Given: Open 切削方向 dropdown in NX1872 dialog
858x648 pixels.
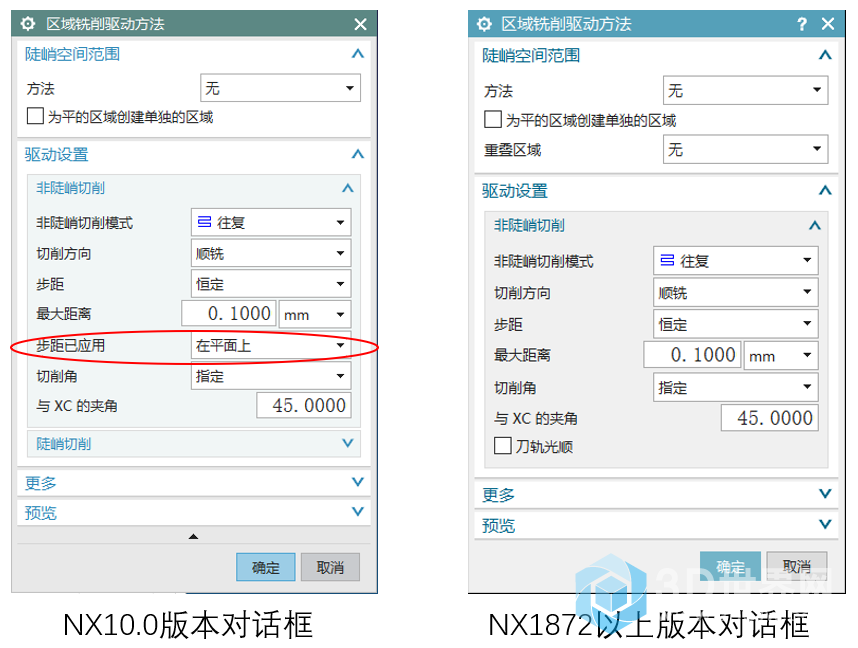Looking at the screenshot, I should pyautogui.click(x=736, y=292).
